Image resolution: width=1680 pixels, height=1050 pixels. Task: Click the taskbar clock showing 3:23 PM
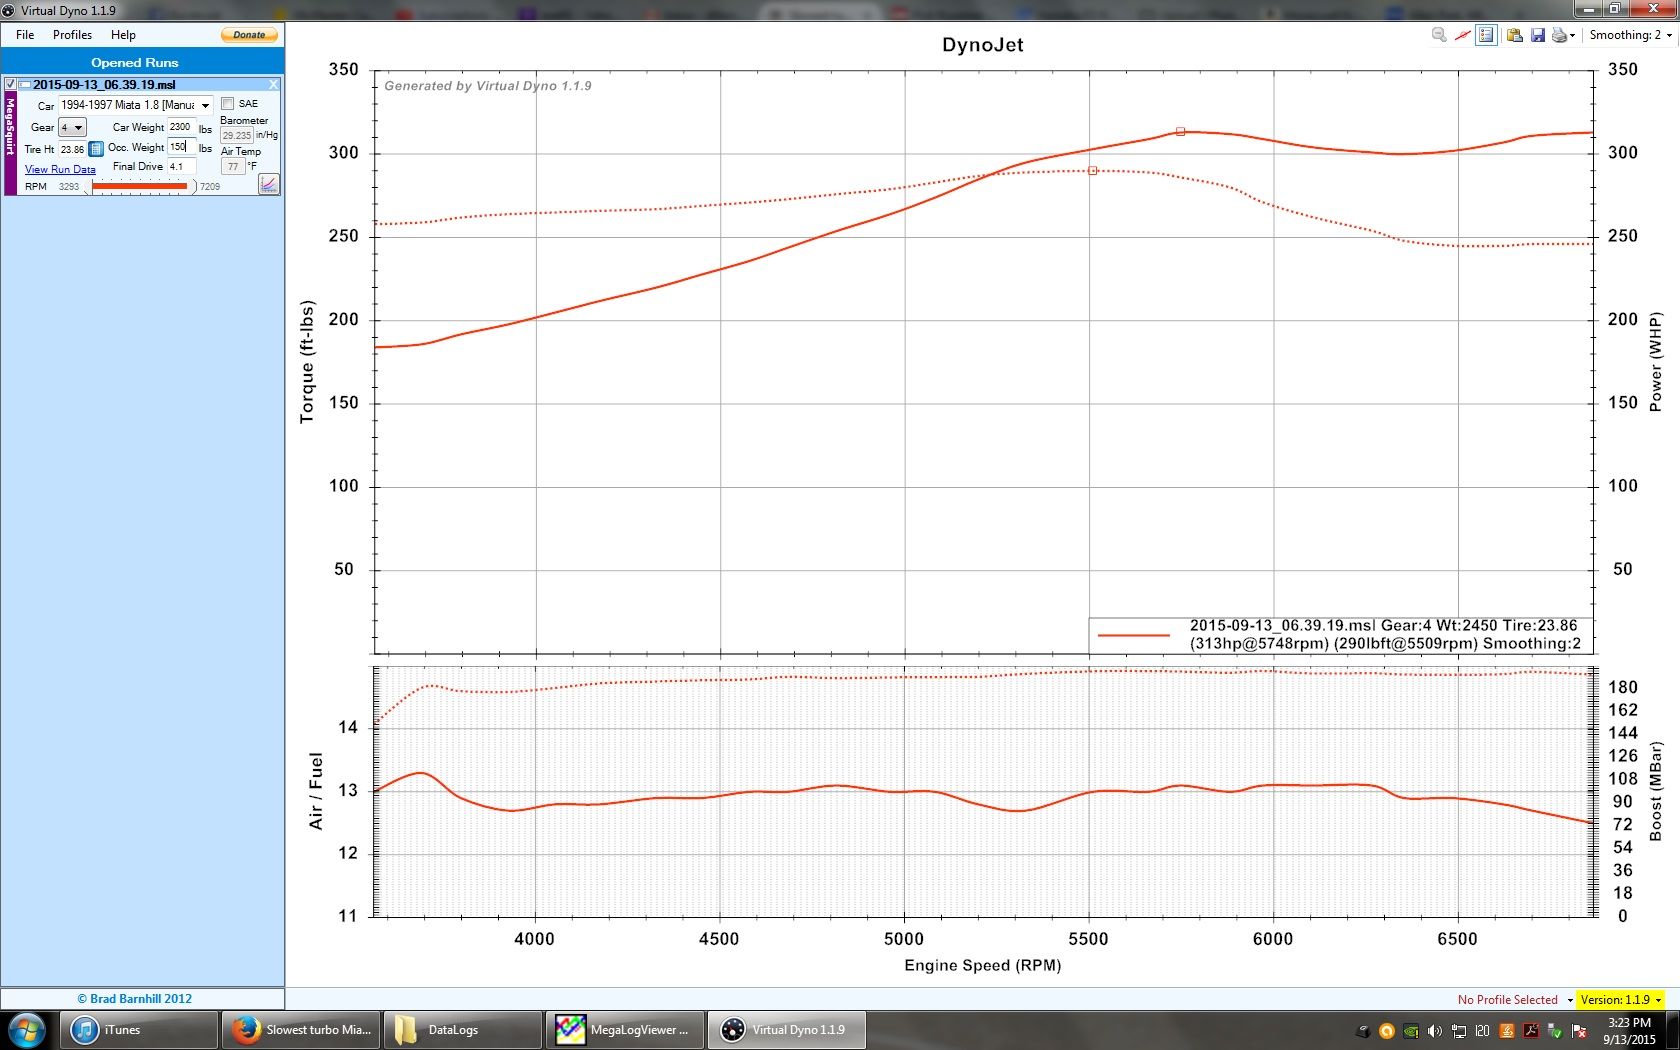pyautogui.click(x=1629, y=1031)
